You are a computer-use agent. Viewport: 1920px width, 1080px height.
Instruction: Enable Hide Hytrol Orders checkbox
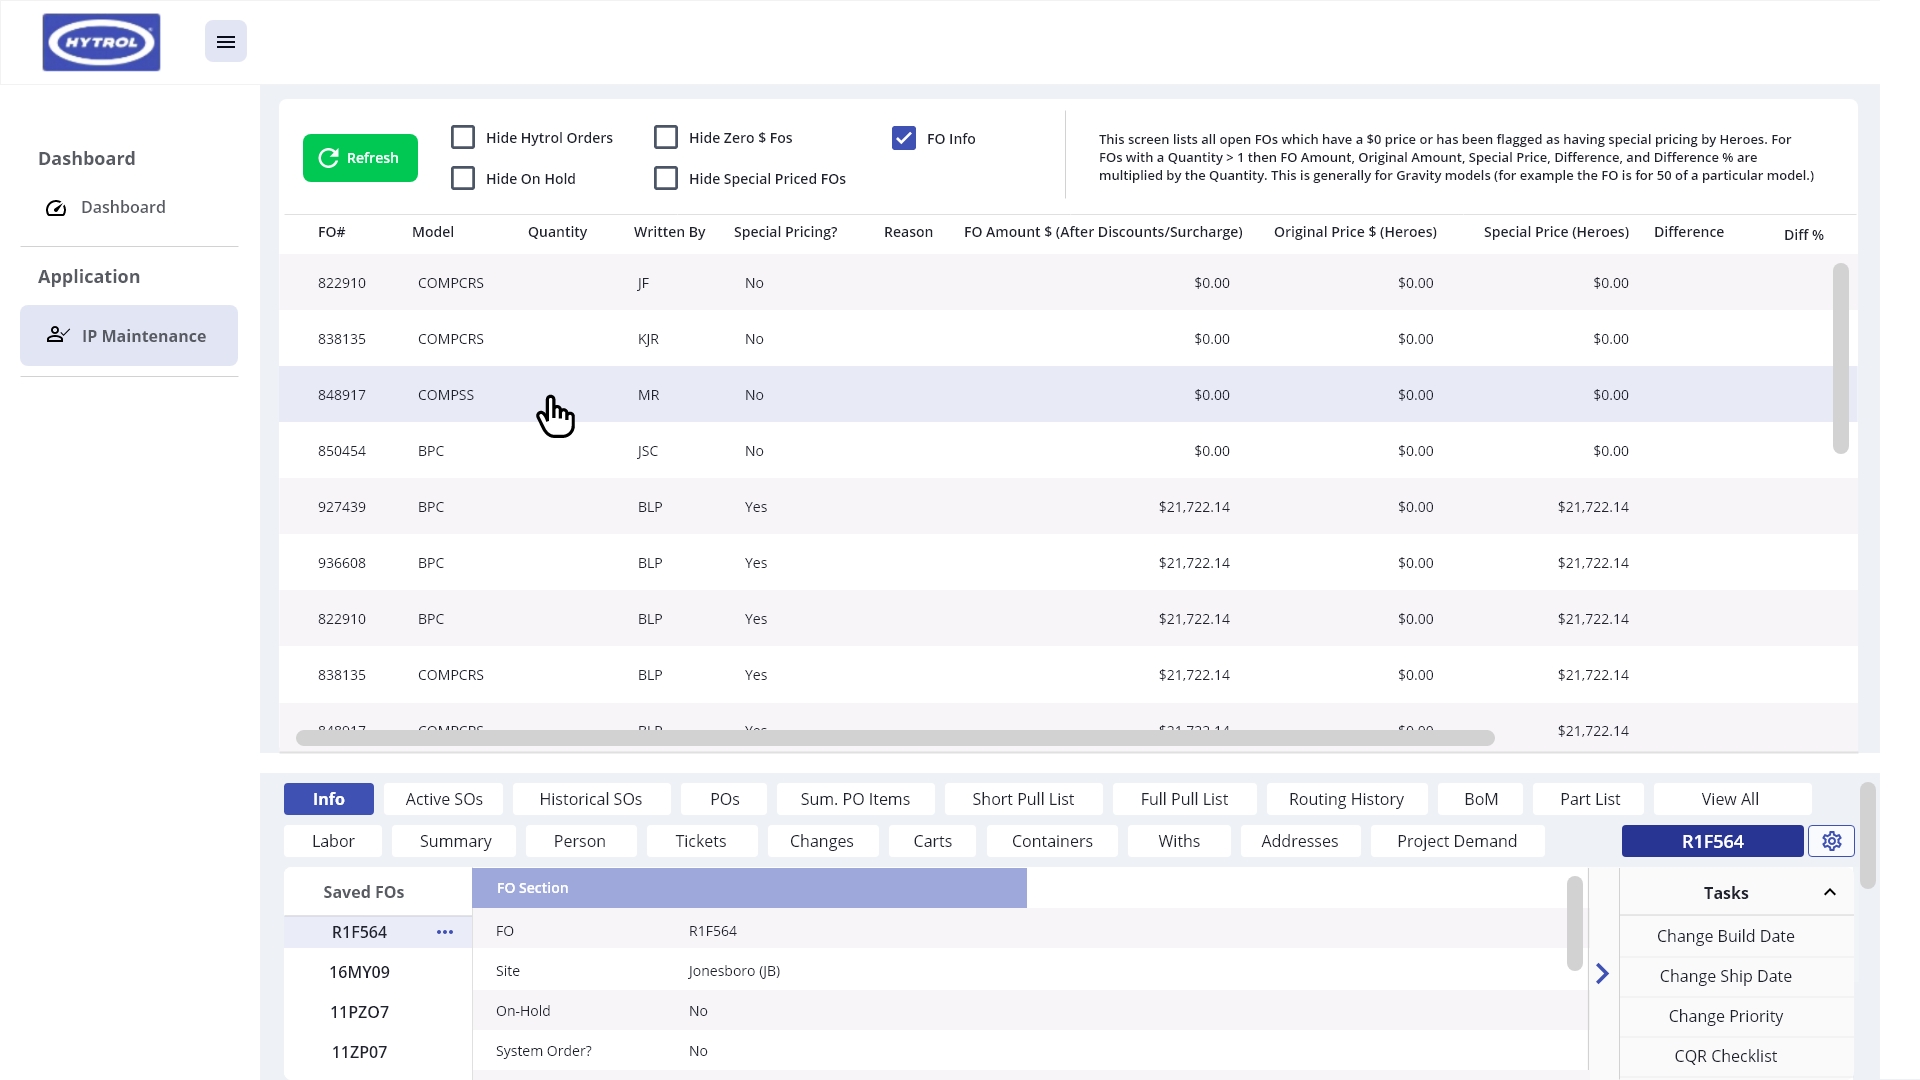(463, 137)
